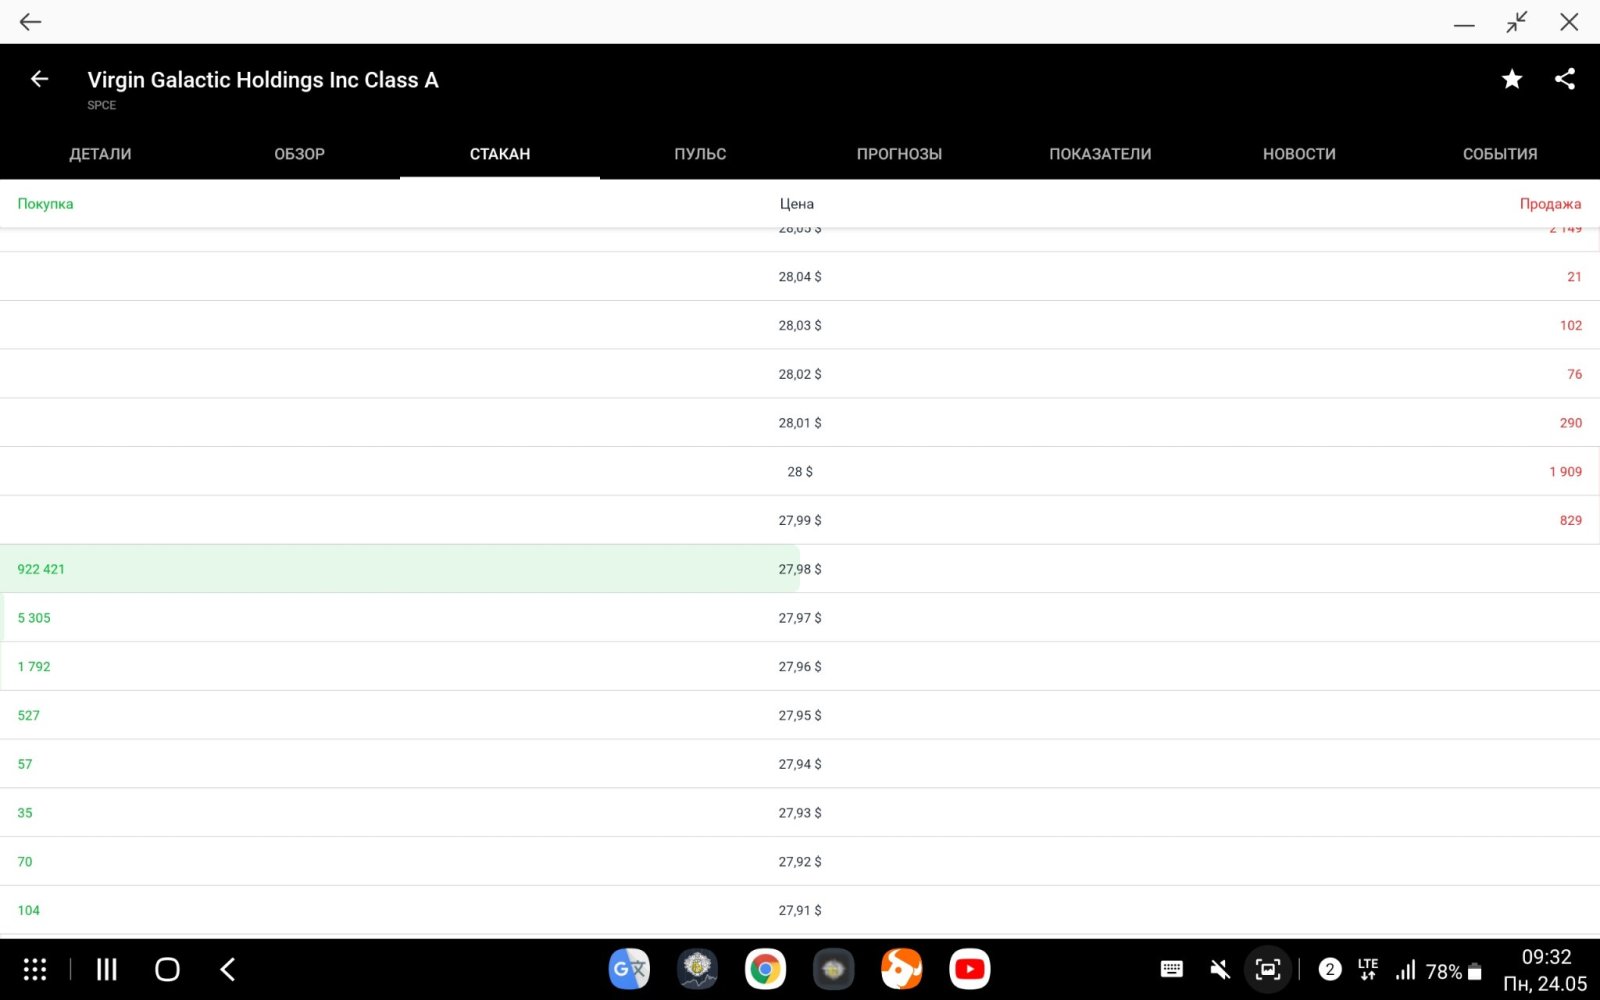The width and height of the screenshot is (1600, 1000).
Task: Open the Android apps grid icon
Action: point(35,969)
